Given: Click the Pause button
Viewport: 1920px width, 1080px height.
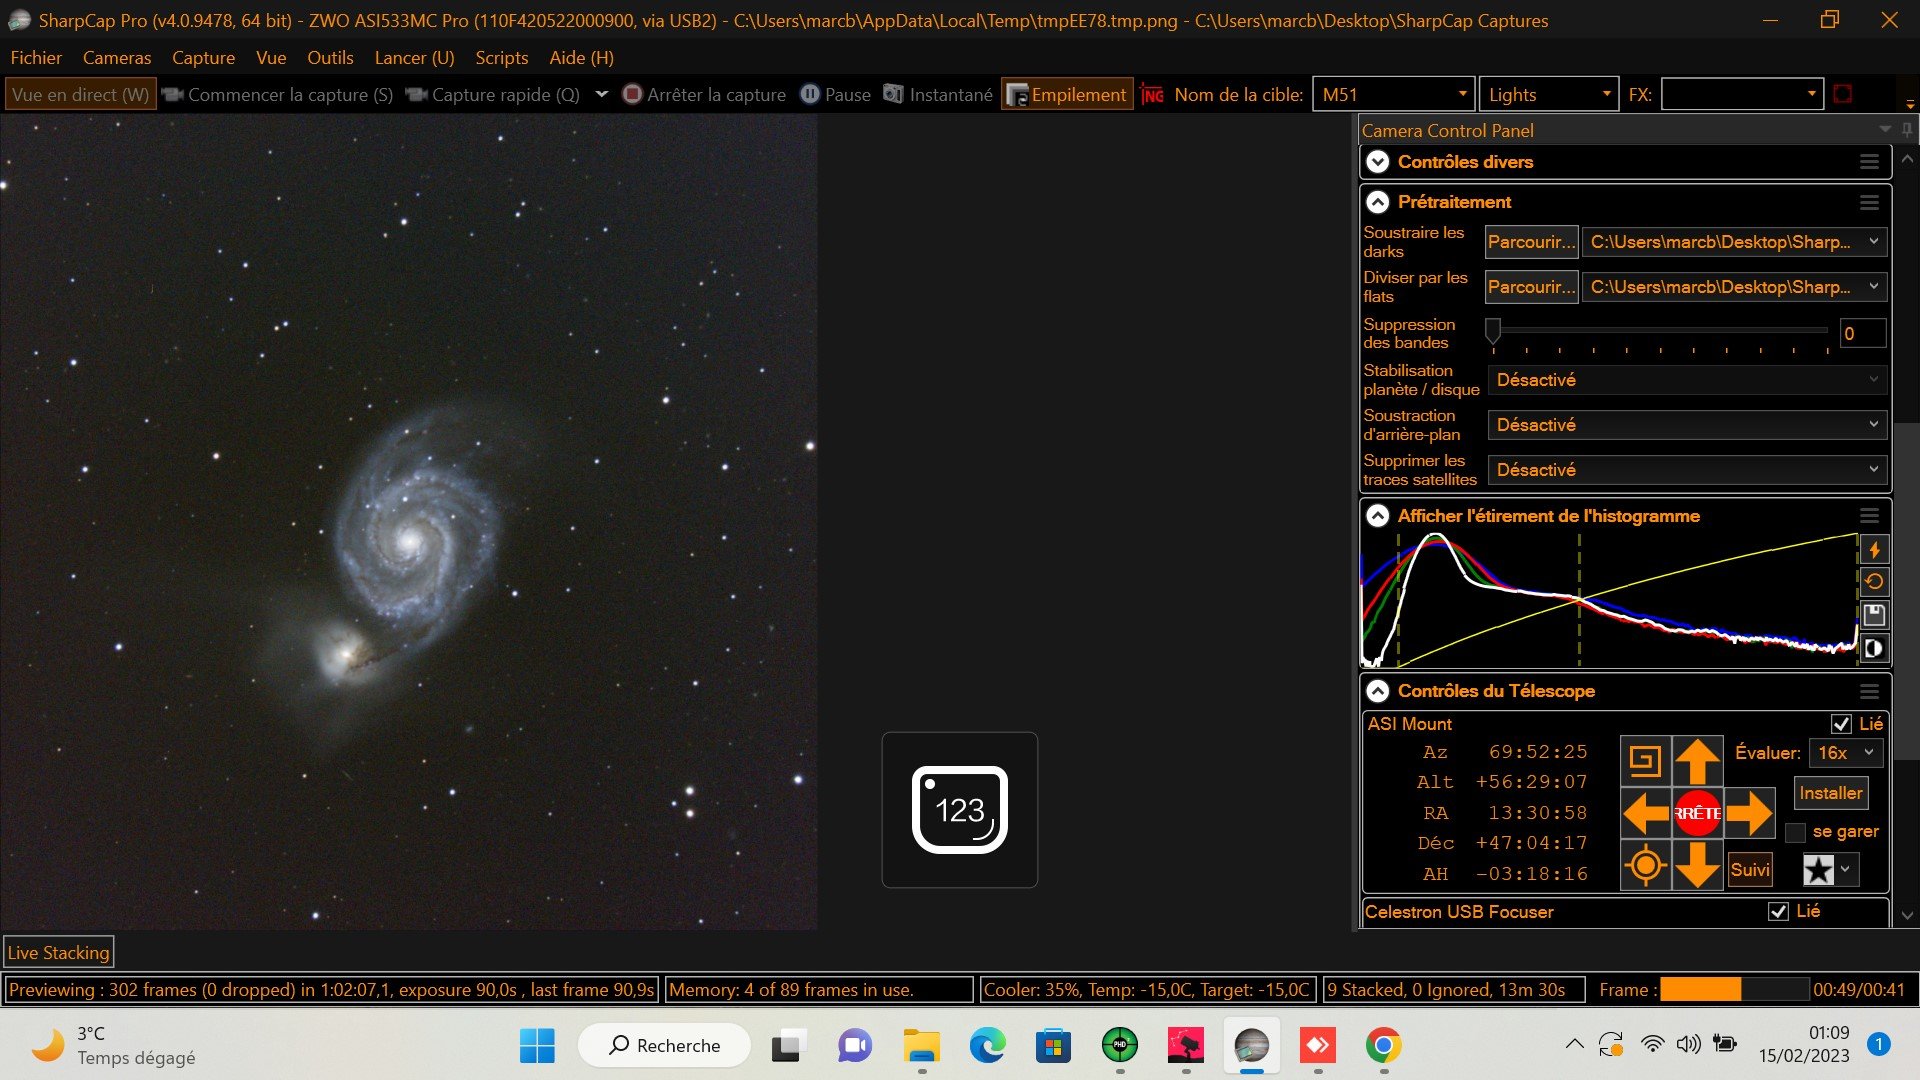Looking at the screenshot, I should point(836,95).
